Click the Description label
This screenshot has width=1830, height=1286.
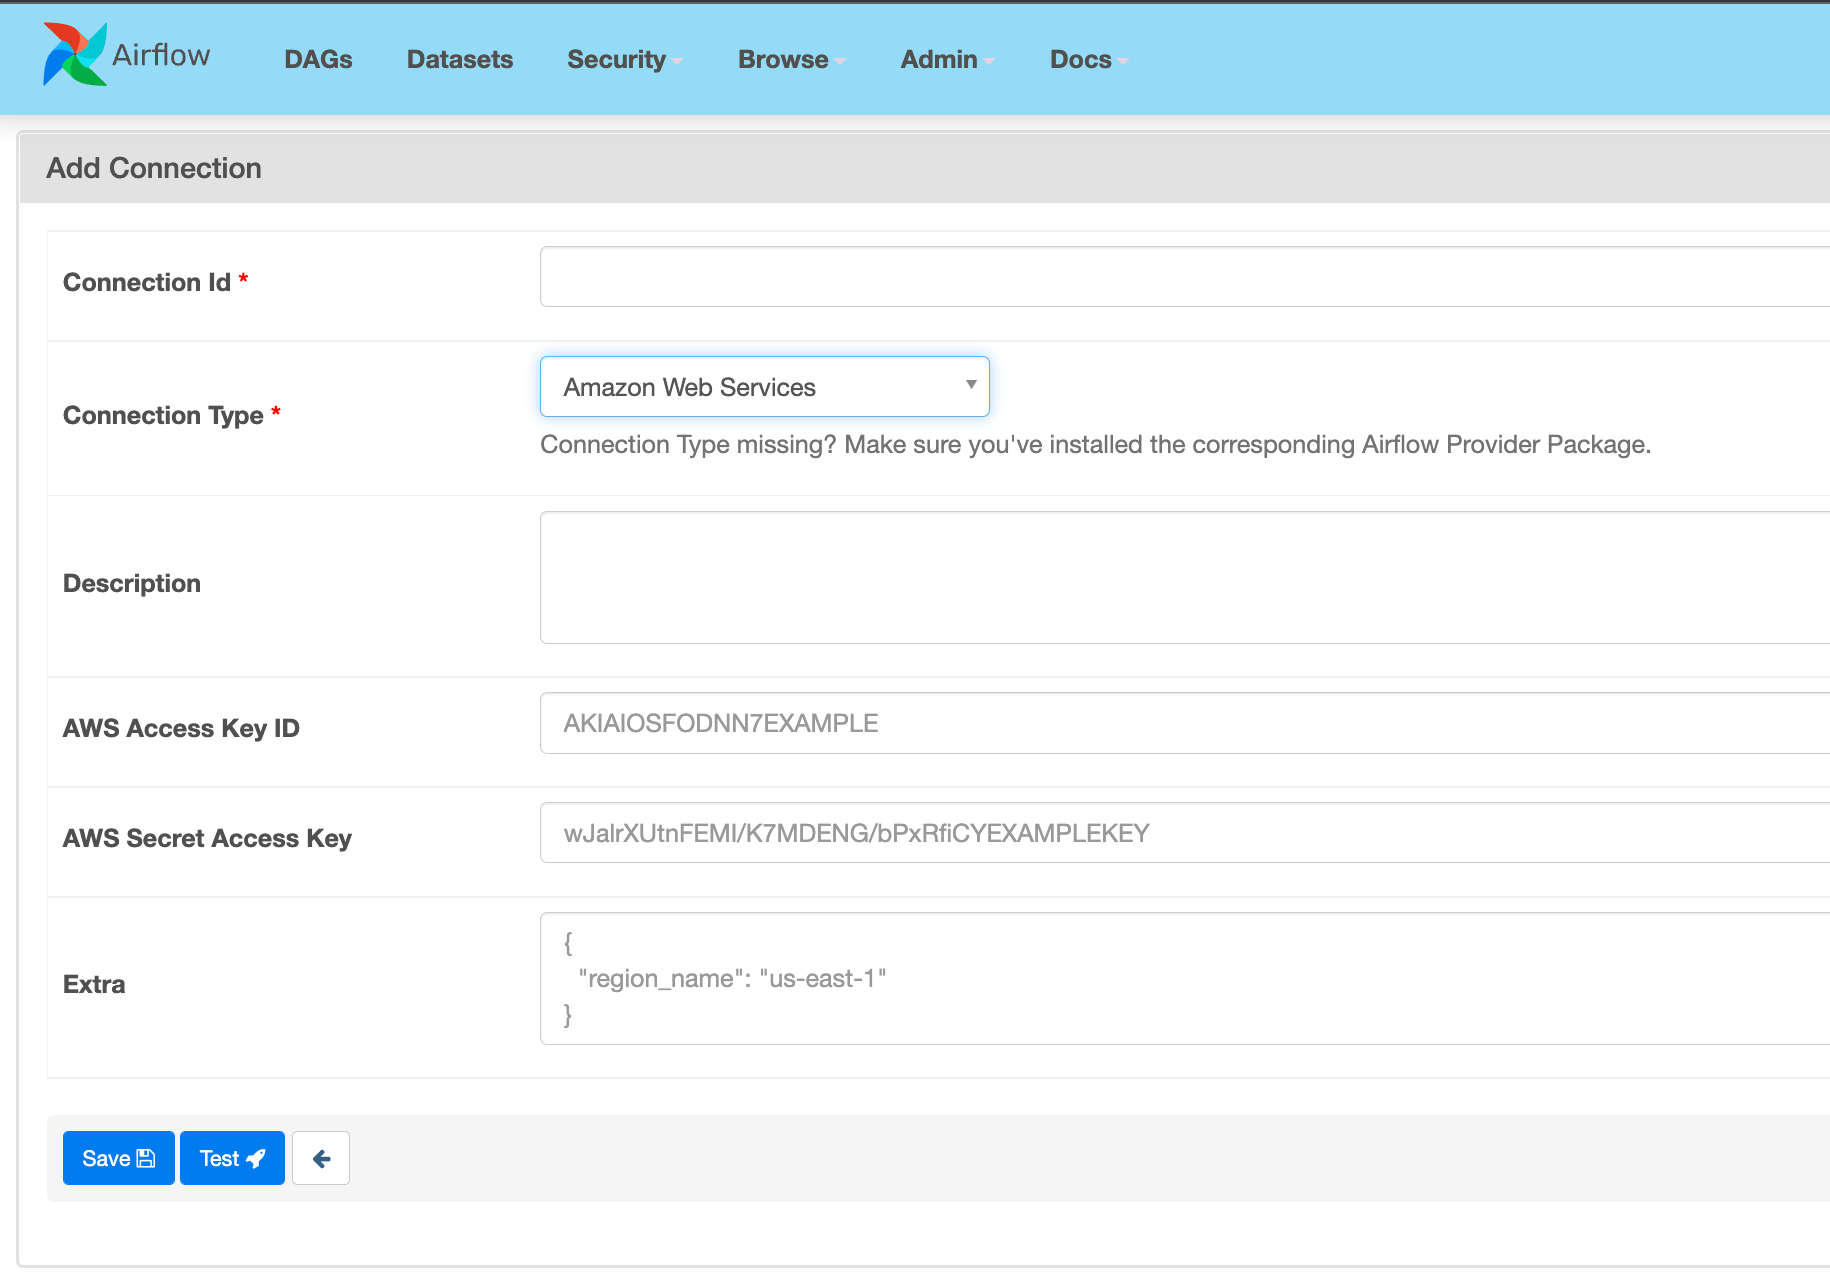132,583
